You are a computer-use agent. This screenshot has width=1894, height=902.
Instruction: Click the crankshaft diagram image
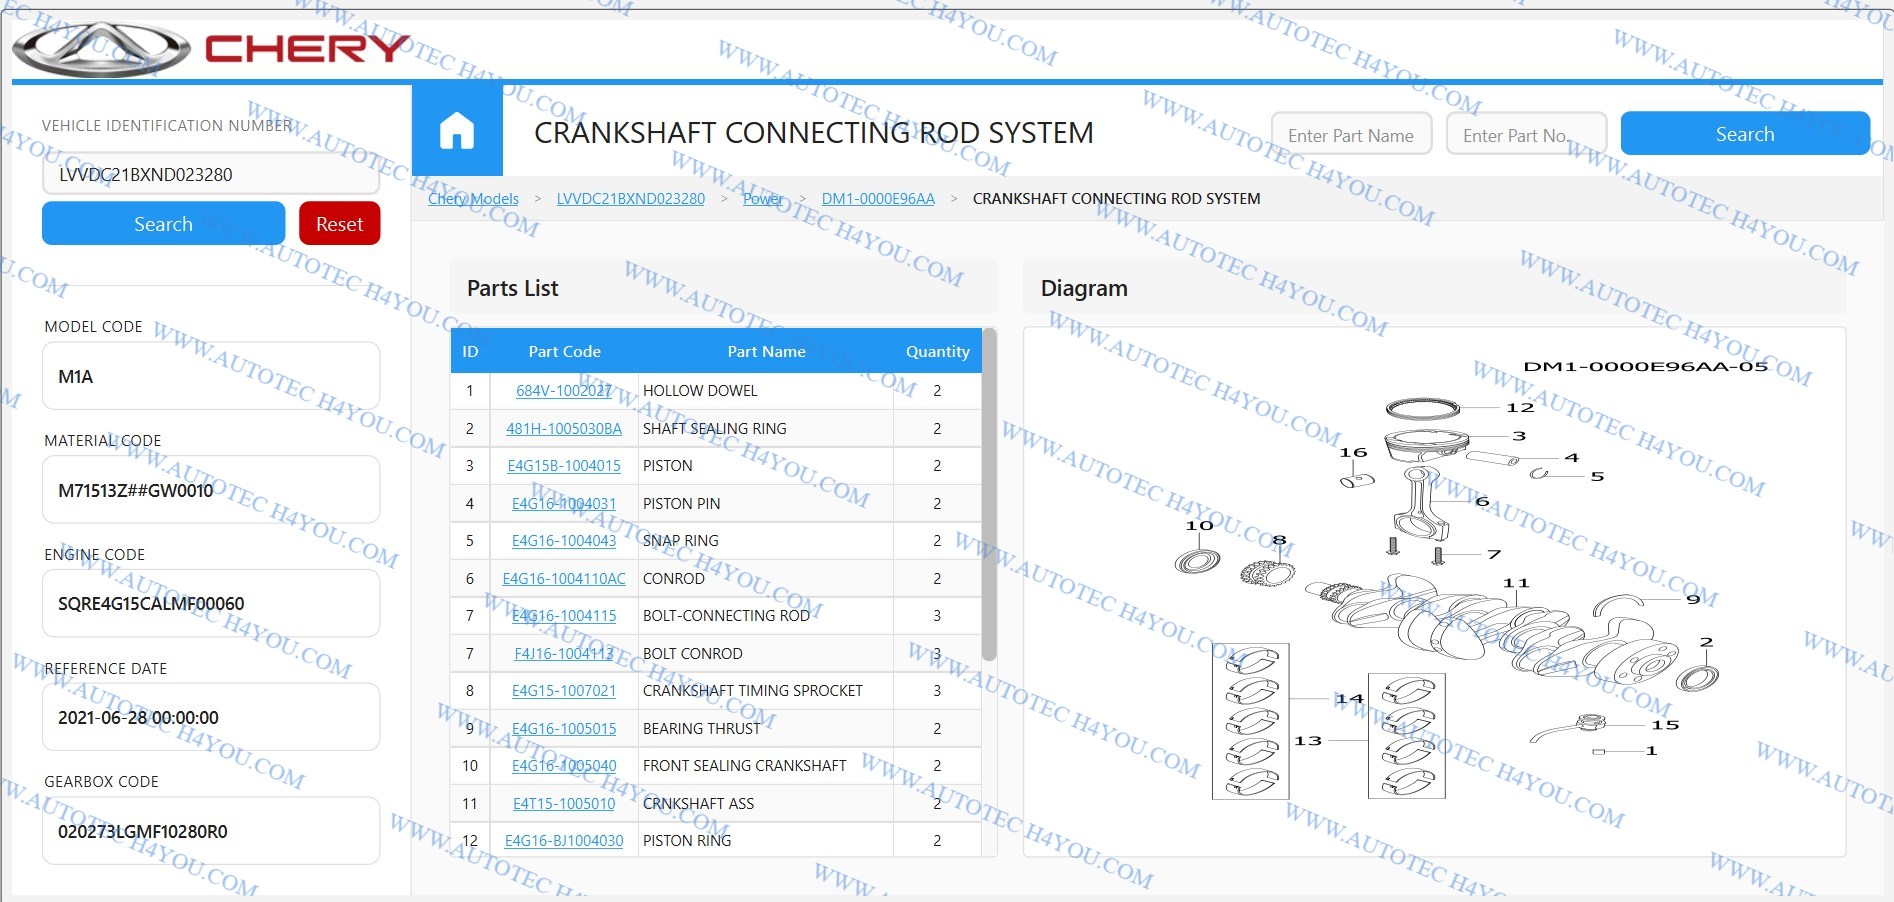1433,592
